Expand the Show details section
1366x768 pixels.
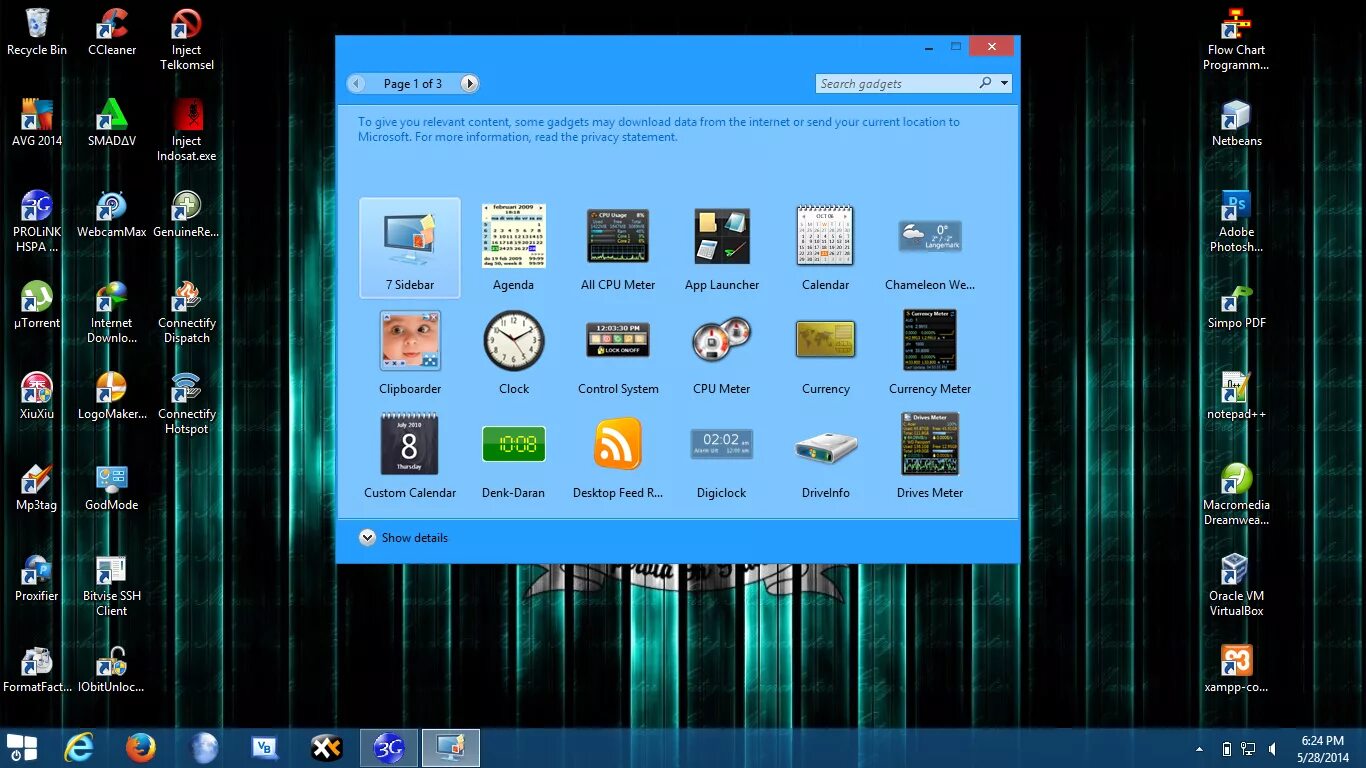(x=403, y=537)
